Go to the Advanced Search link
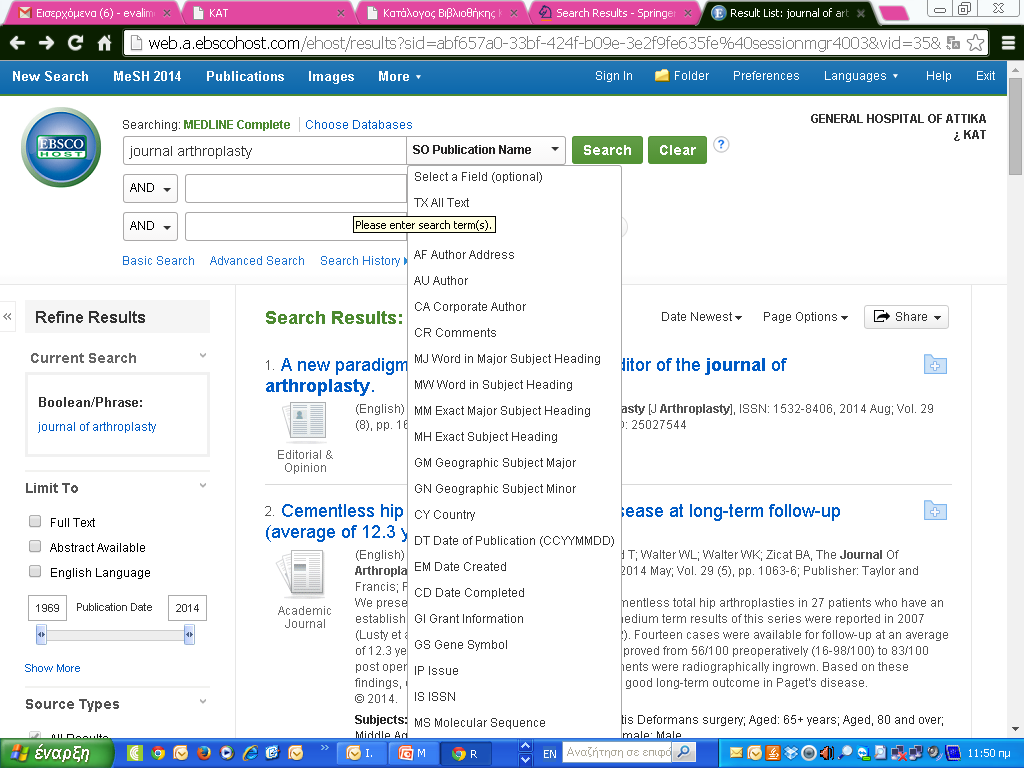 point(257,261)
